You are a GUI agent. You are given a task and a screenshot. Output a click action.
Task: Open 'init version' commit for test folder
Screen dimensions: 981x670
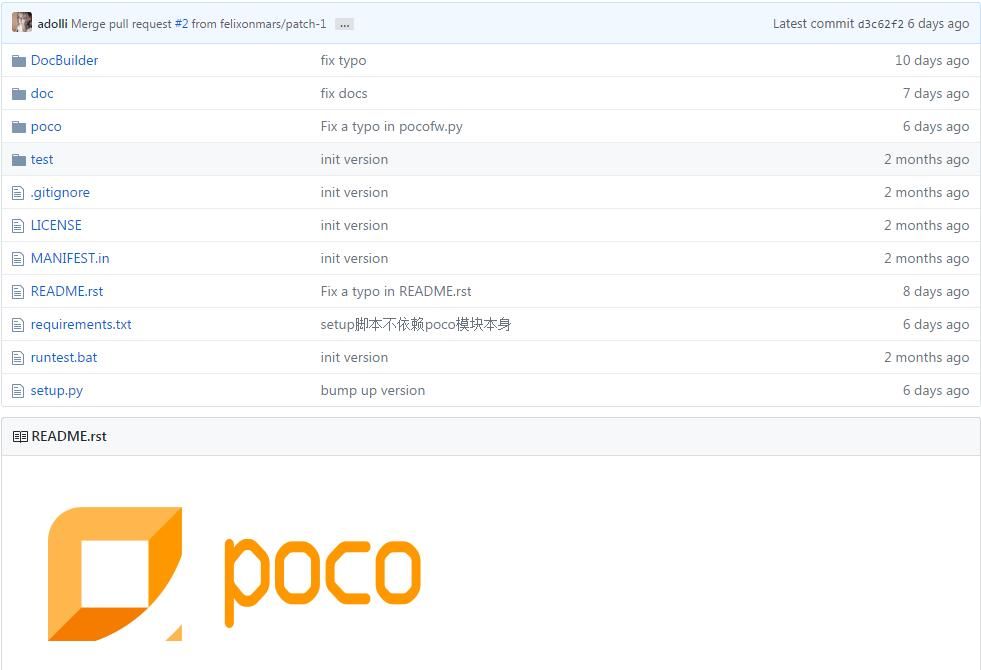point(354,159)
